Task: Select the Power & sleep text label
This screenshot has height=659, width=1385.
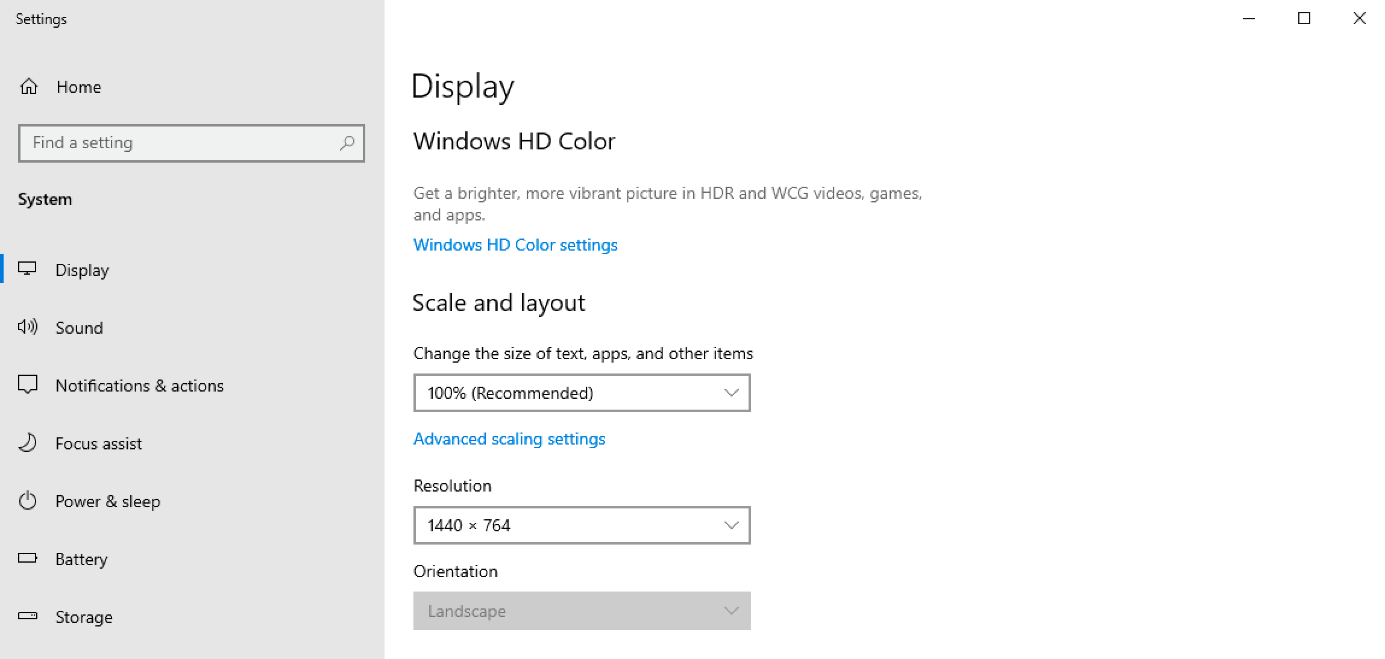Action: tap(107, 502)
